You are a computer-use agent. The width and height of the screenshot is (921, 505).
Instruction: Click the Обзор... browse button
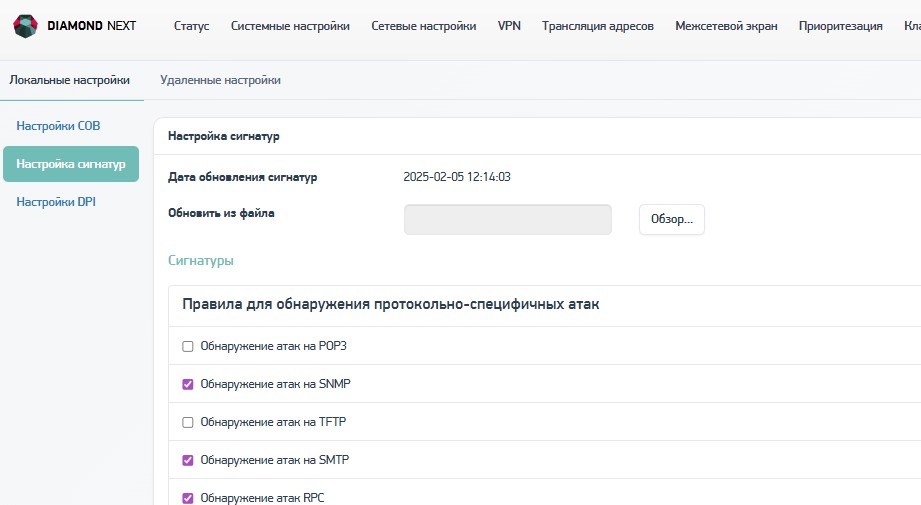[x=672, y=219]
